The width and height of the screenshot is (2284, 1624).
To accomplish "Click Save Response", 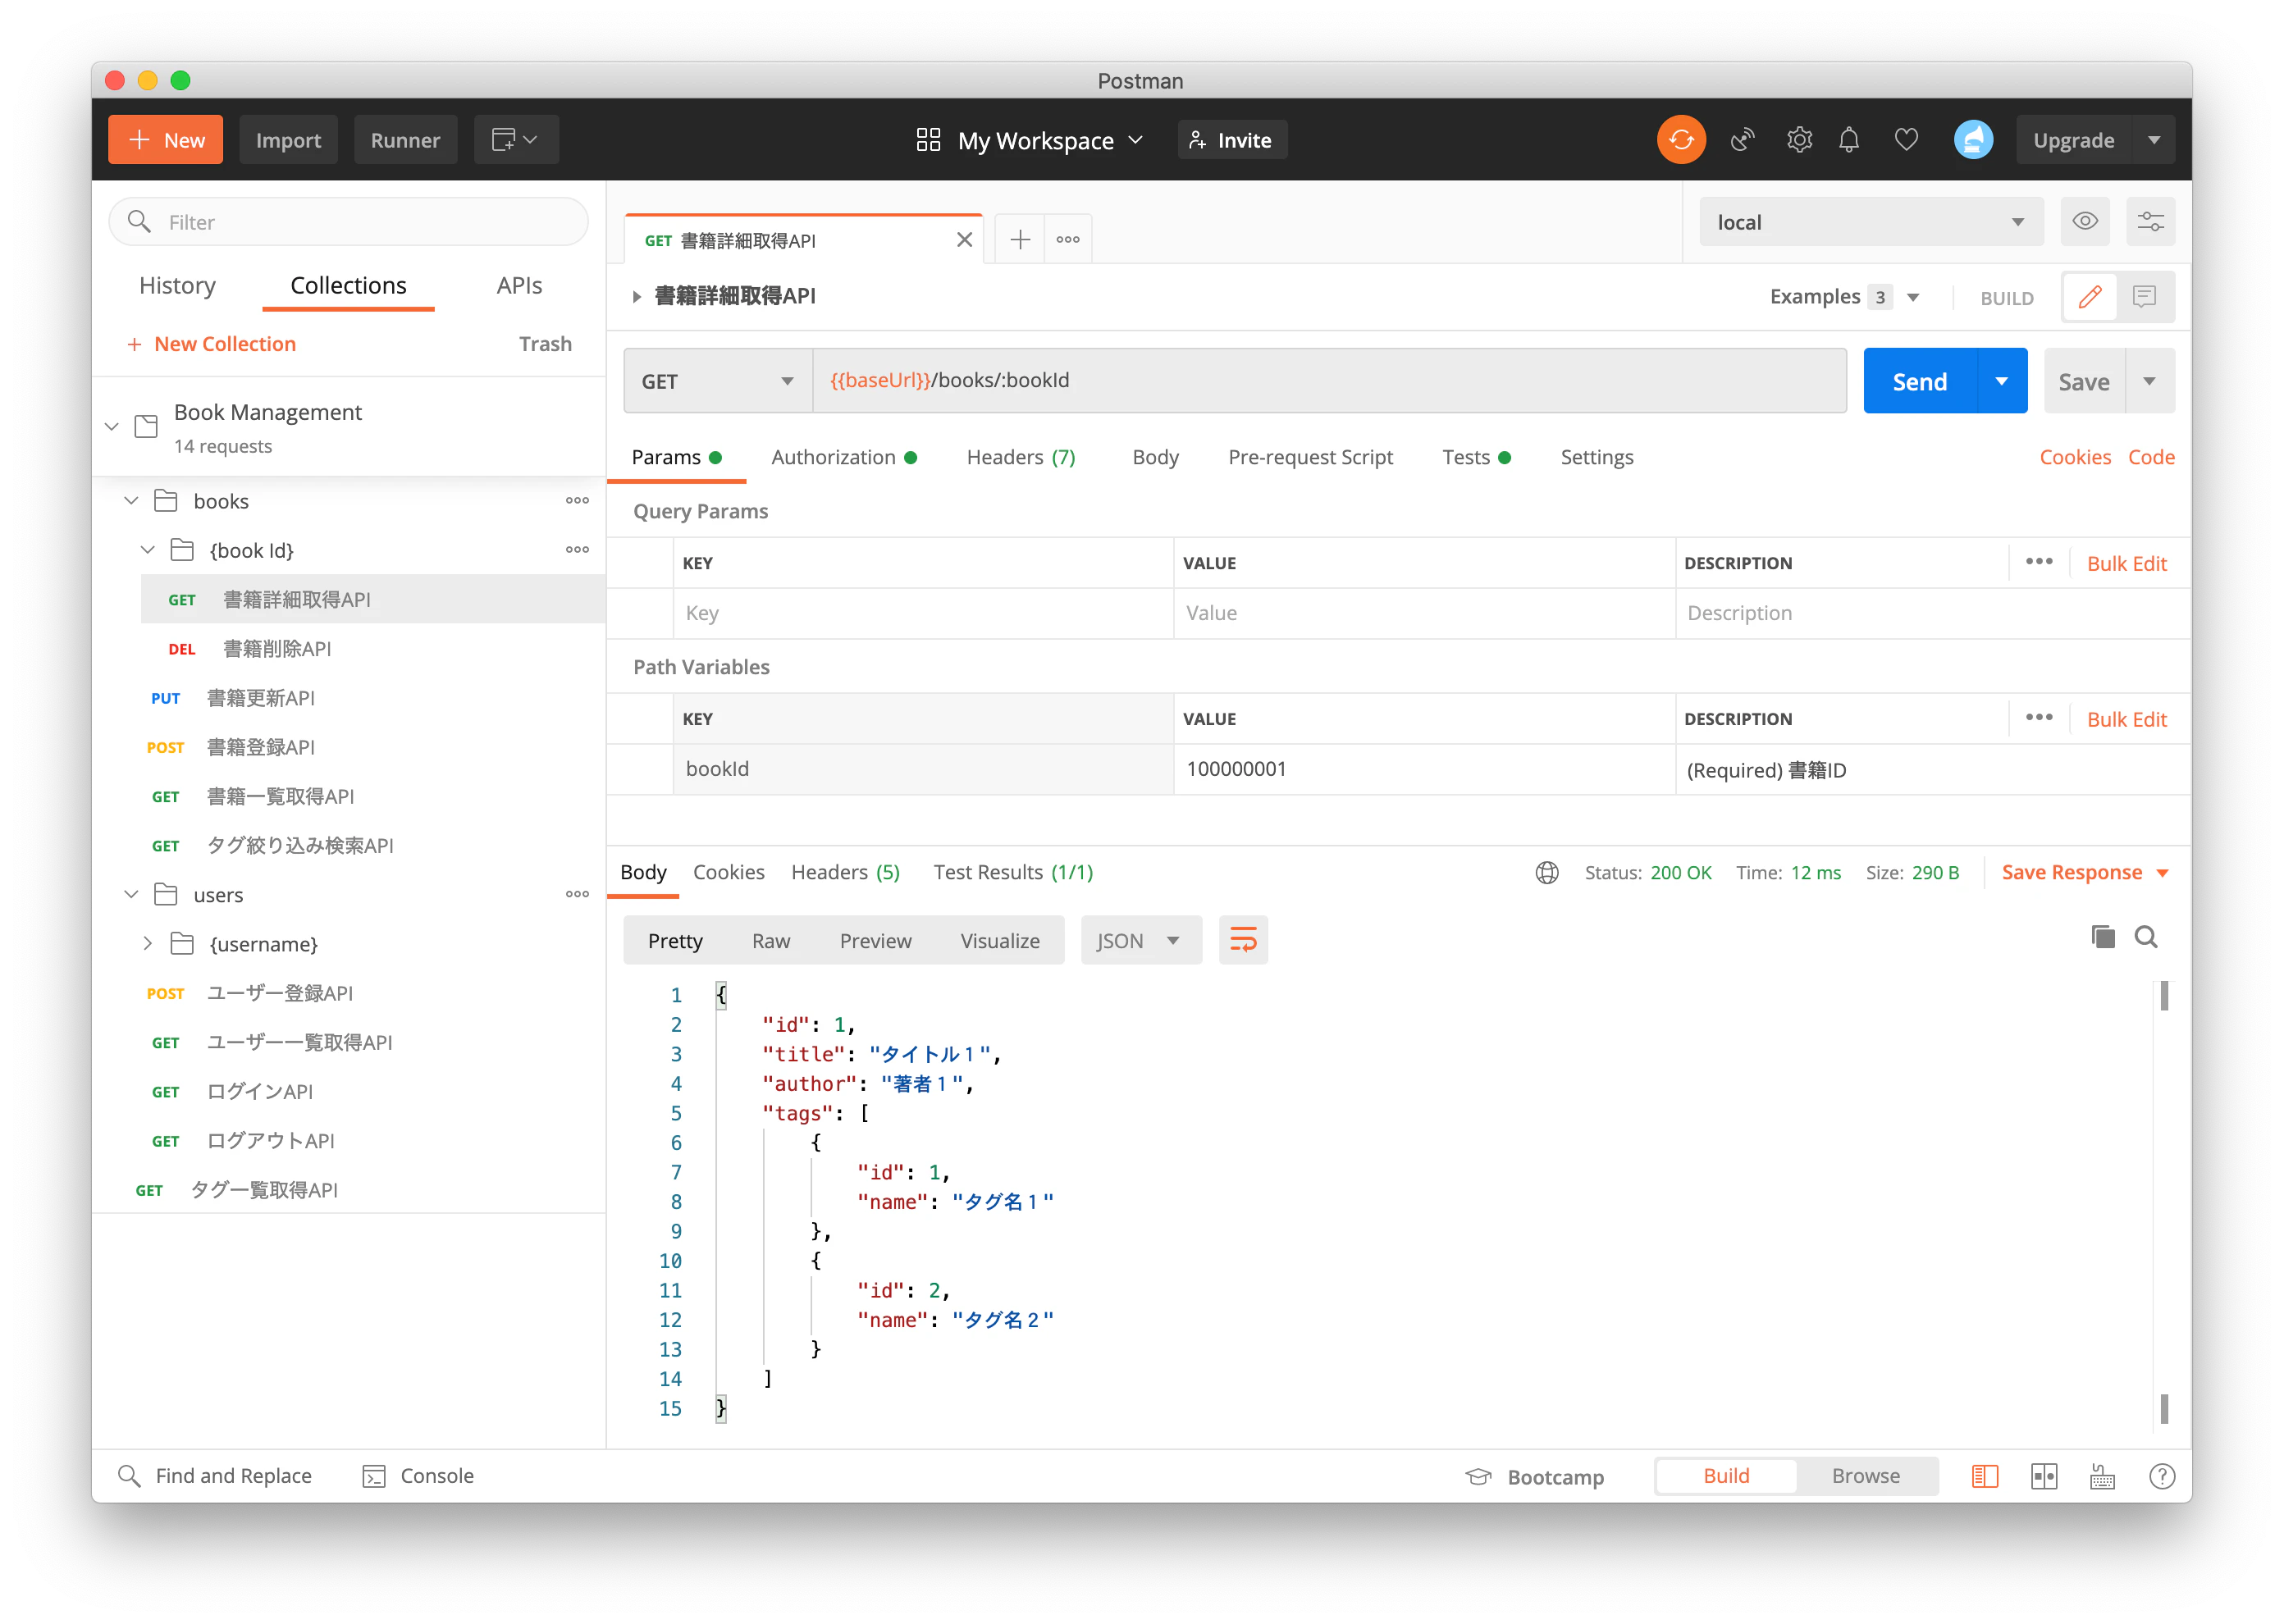I will (x=2084, y=873).
